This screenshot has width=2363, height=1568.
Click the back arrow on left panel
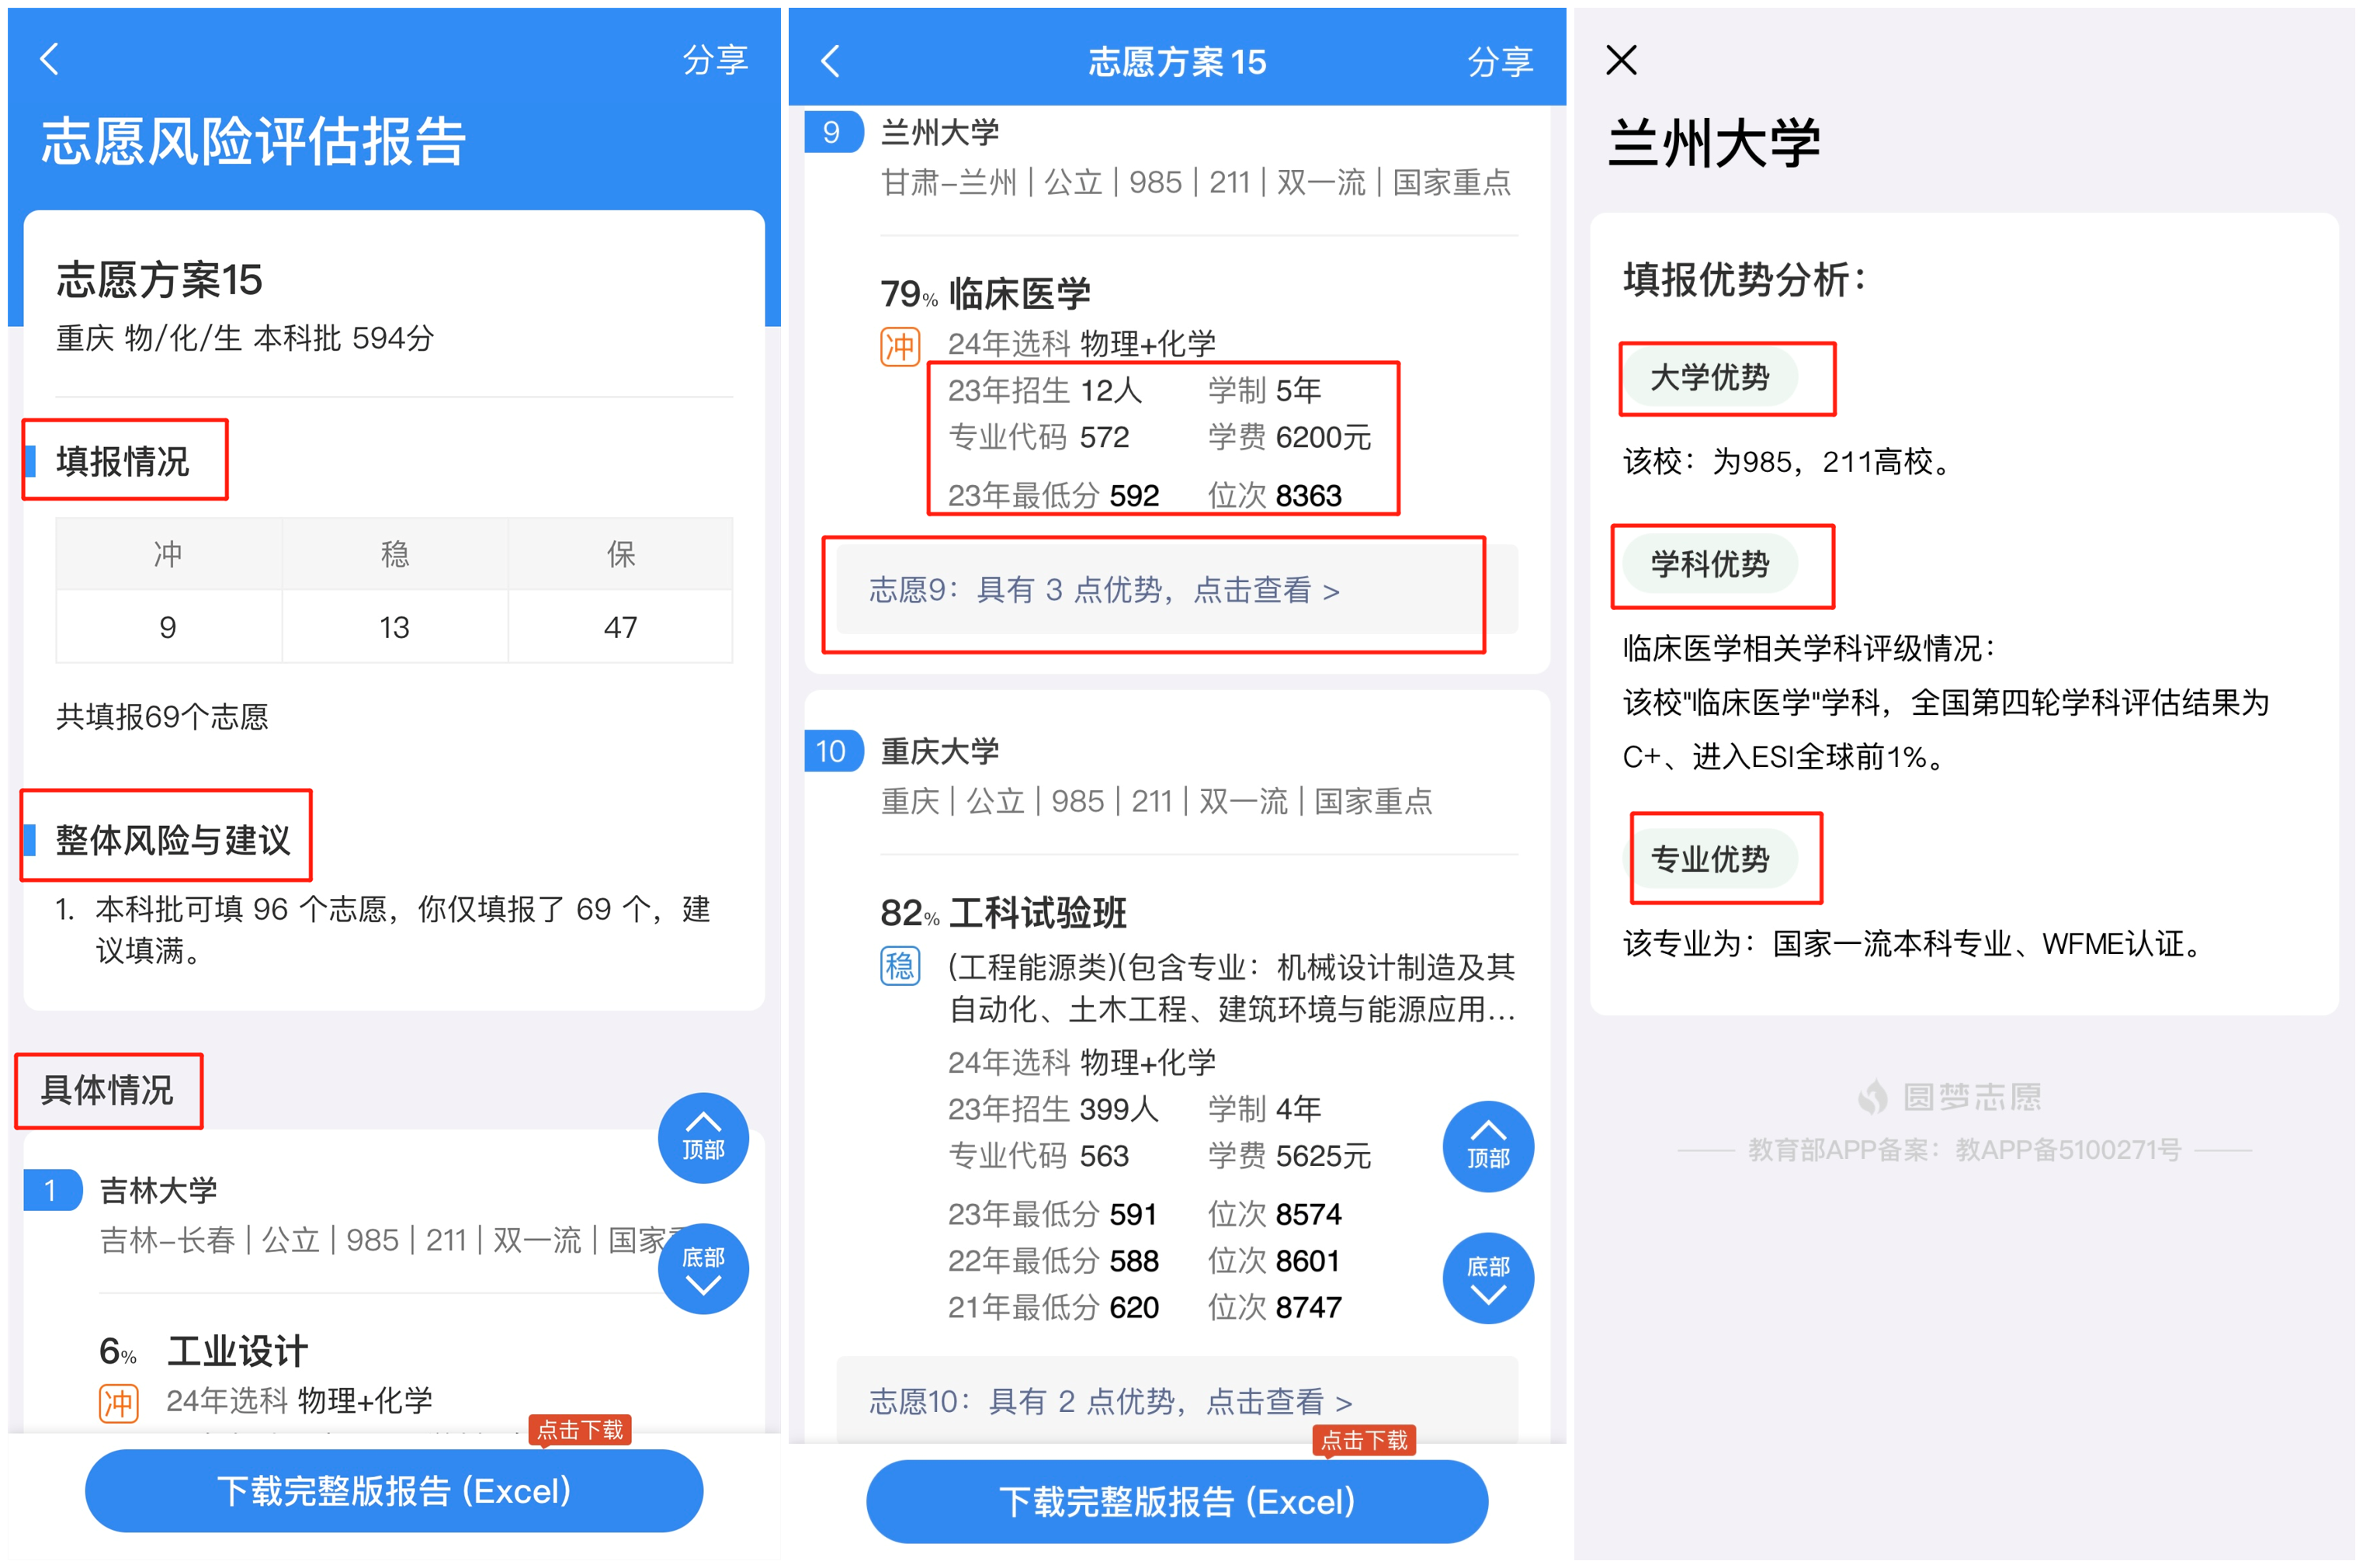click(x=49, y=53)
